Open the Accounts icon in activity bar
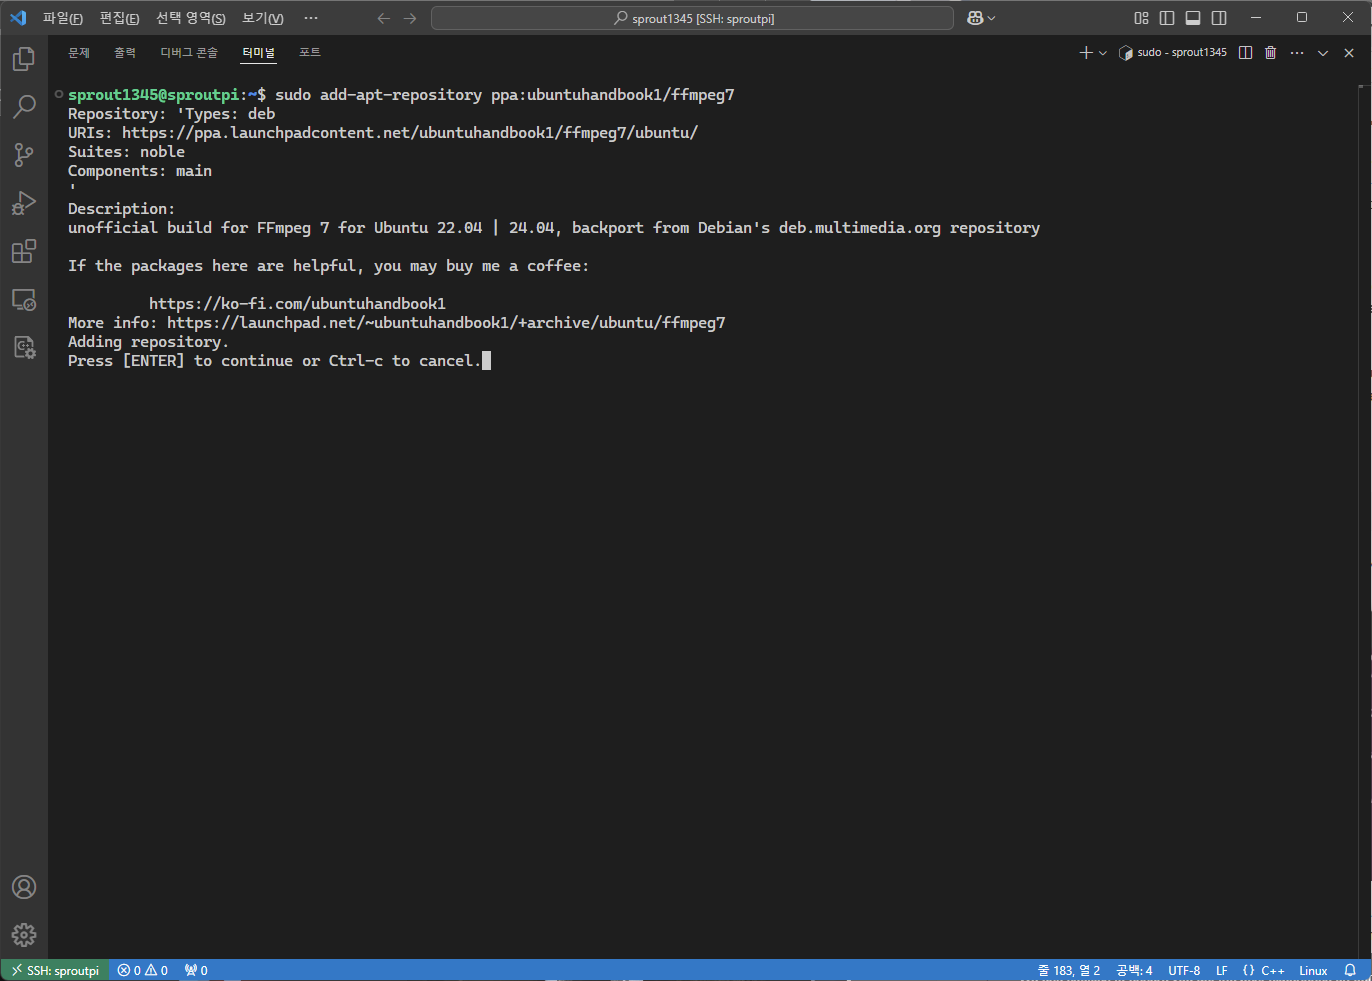Image resolution: width=1372 pixels, height=981 pixels. pos(24,887)
